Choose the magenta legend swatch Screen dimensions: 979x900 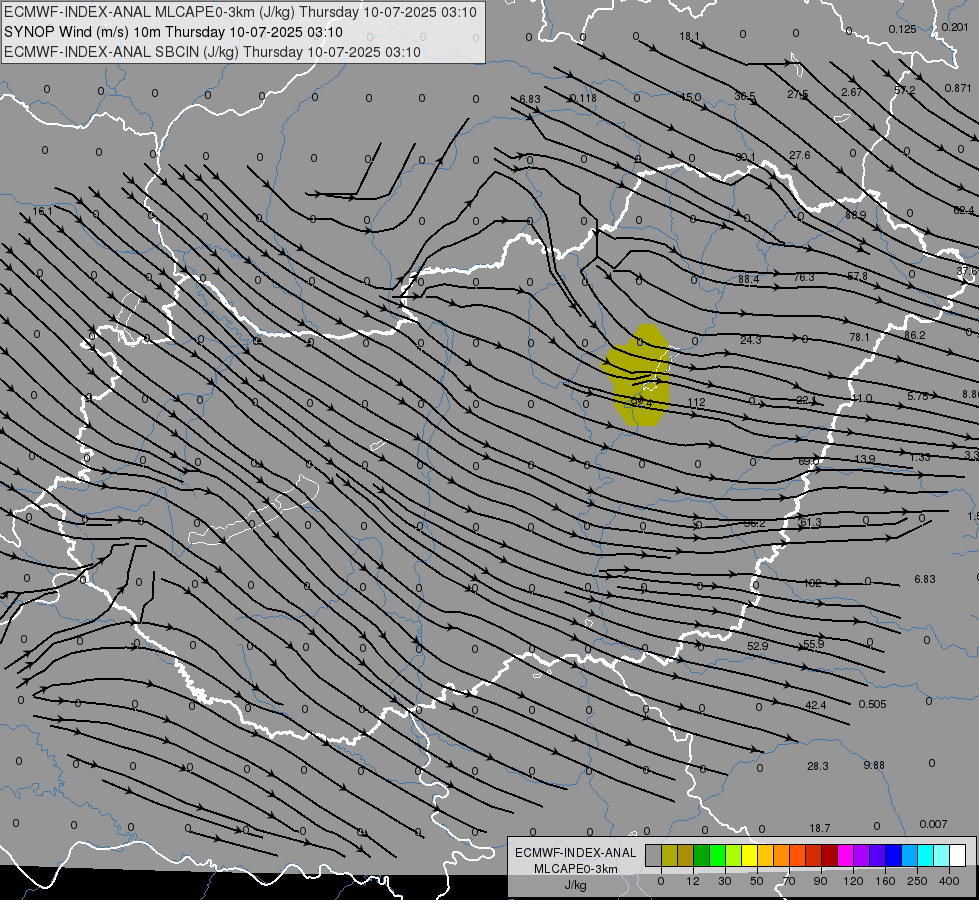[x=845, y=855]
